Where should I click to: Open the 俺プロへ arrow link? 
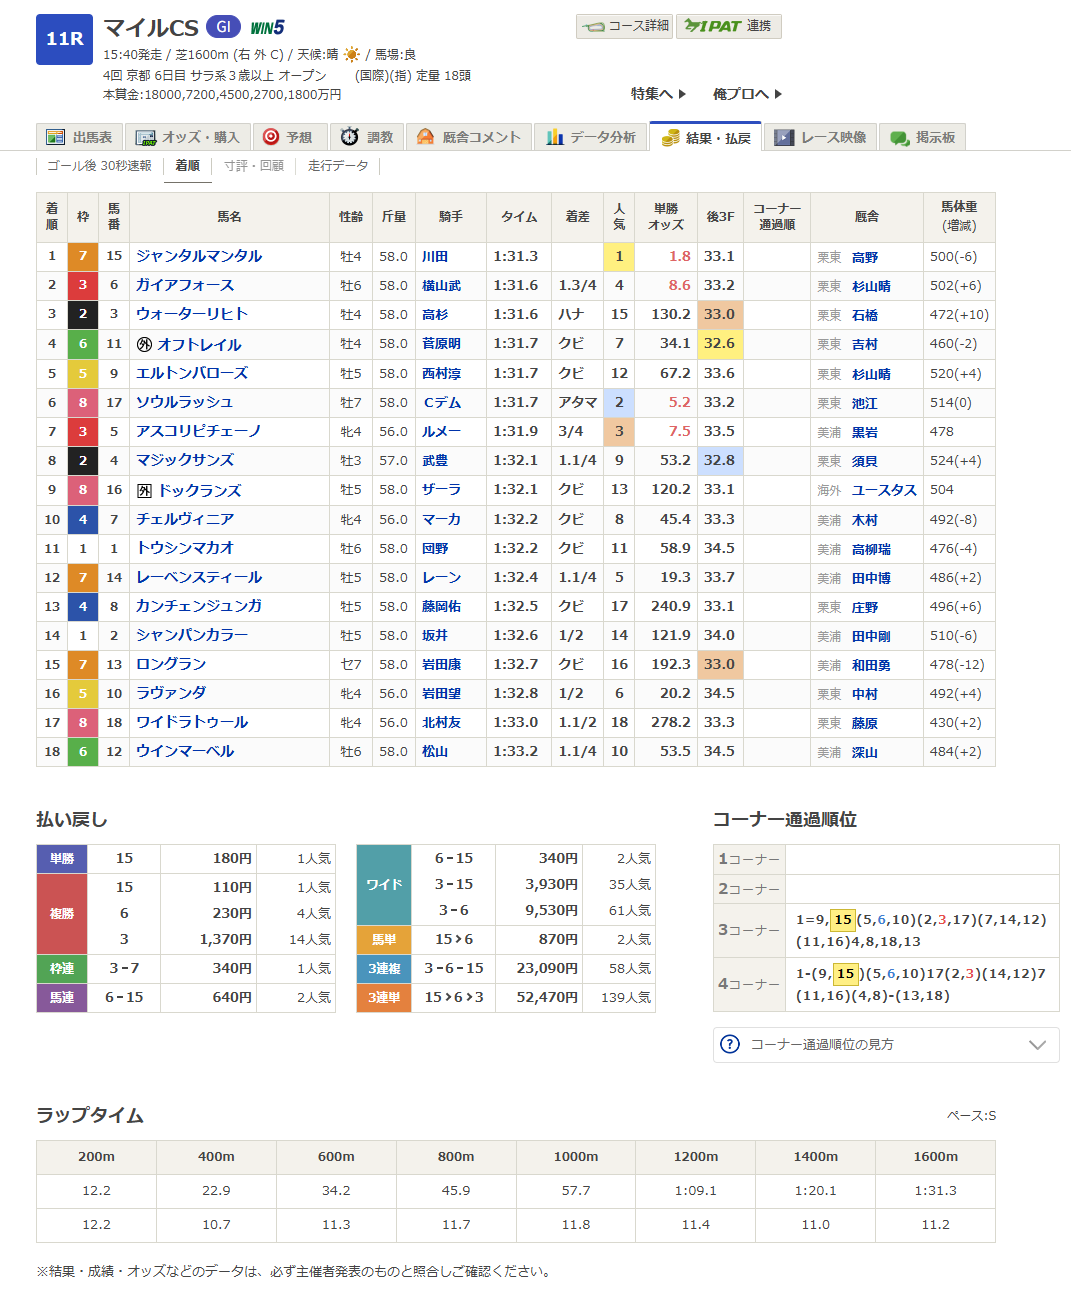(747, 94)
